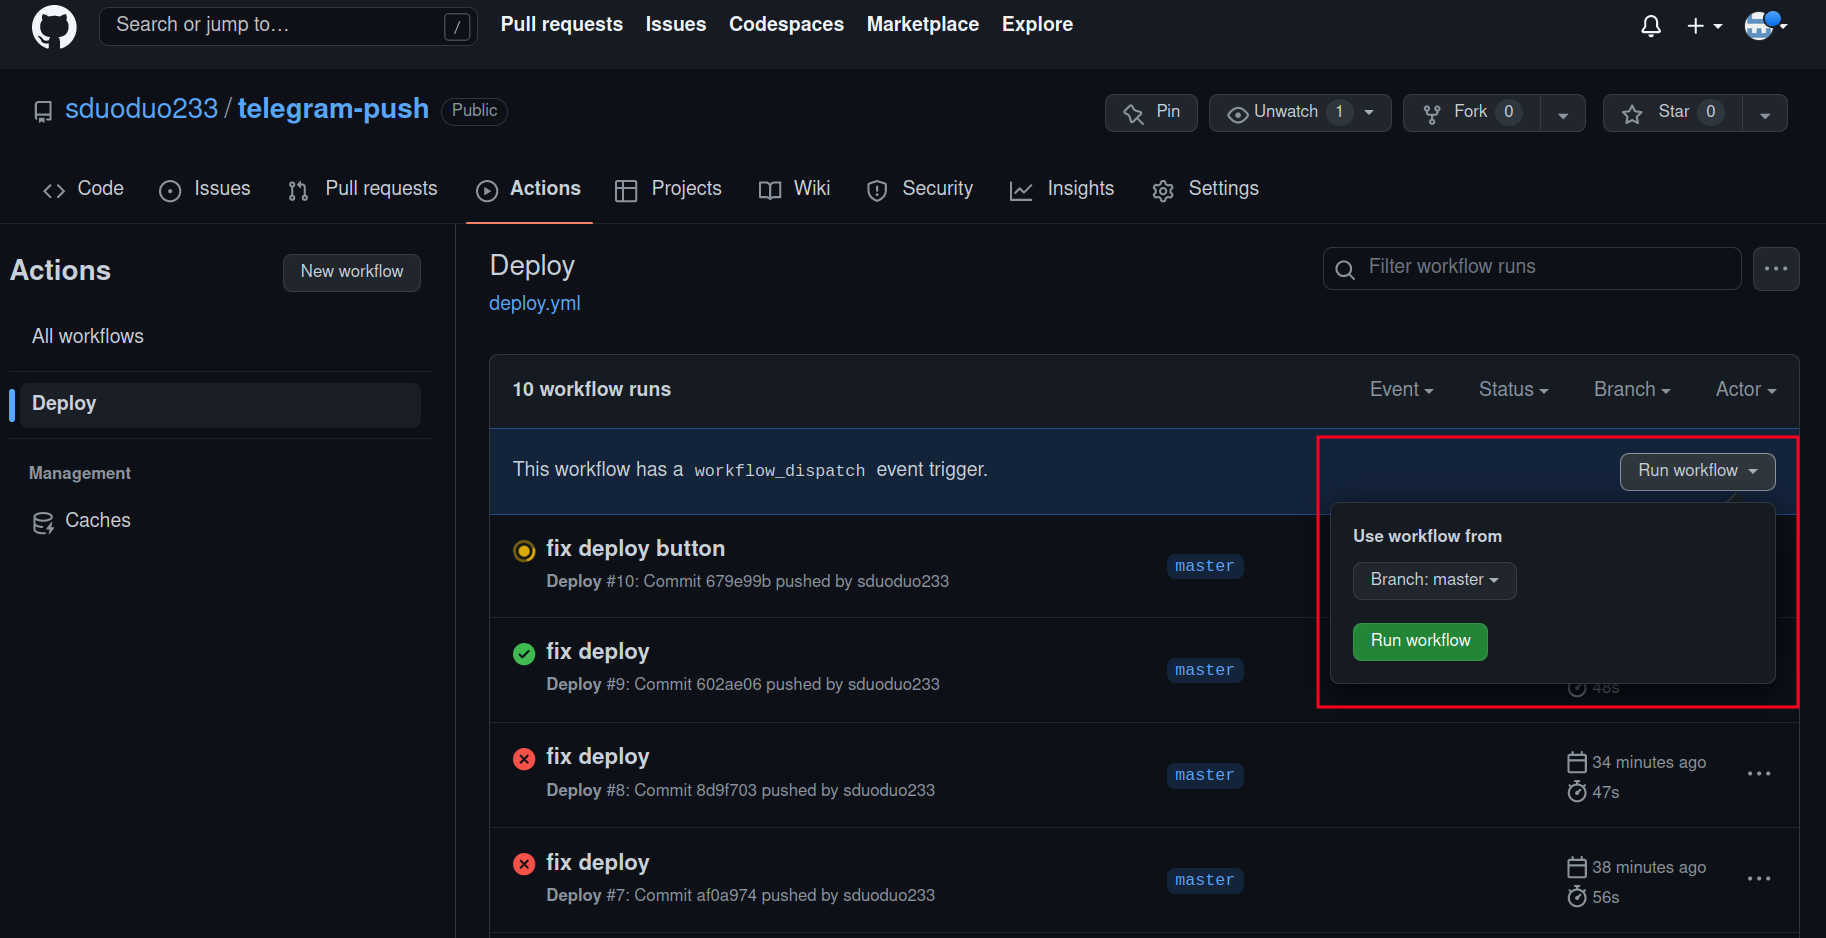Select the Actions tab

point(529,189)
